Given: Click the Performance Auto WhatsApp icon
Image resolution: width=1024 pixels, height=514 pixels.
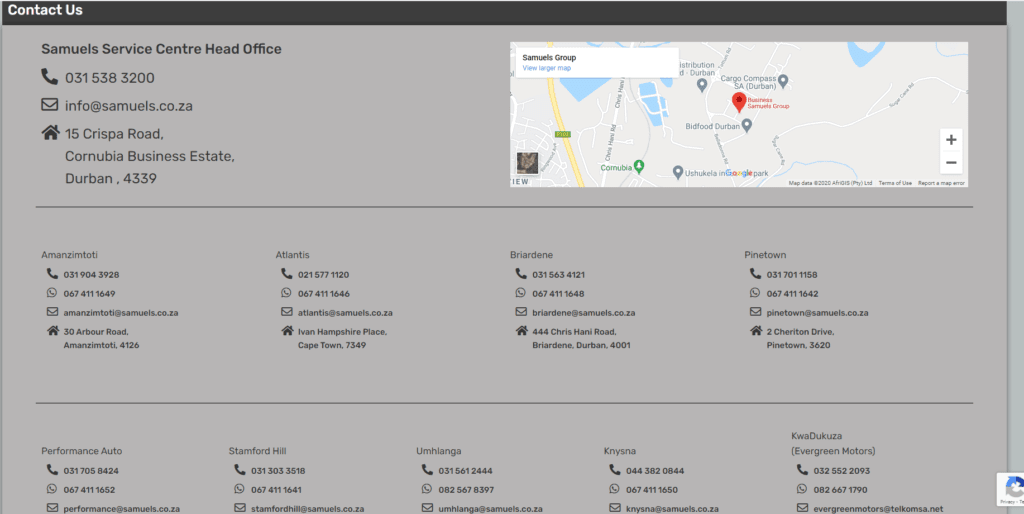Looking at the screenshot, I should [x=52, y=489].
